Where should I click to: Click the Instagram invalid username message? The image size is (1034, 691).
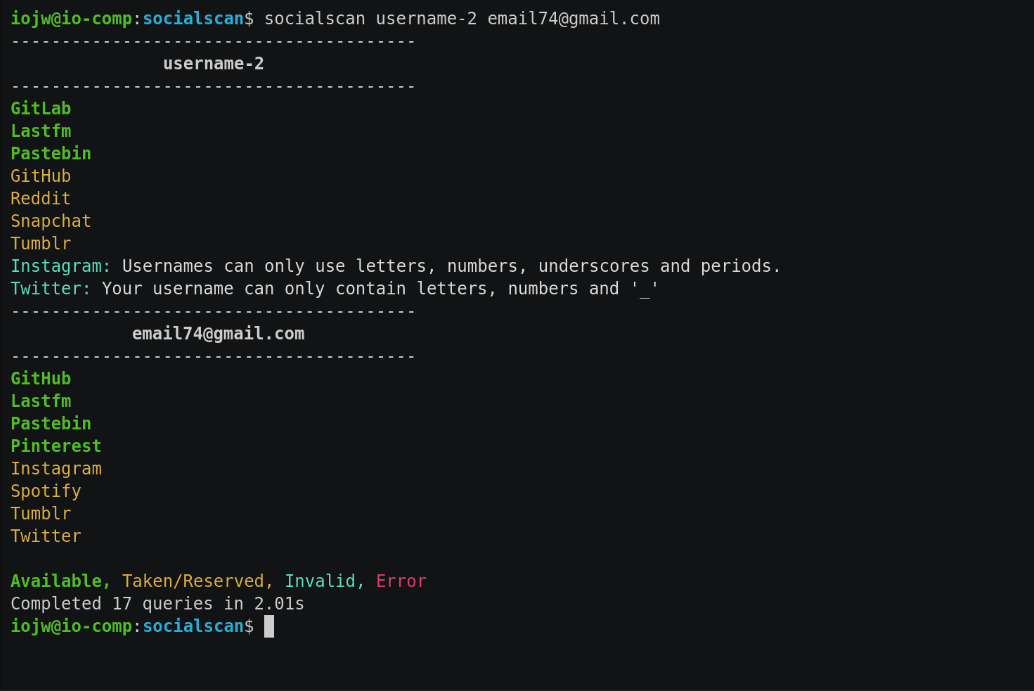click(396, 266)
